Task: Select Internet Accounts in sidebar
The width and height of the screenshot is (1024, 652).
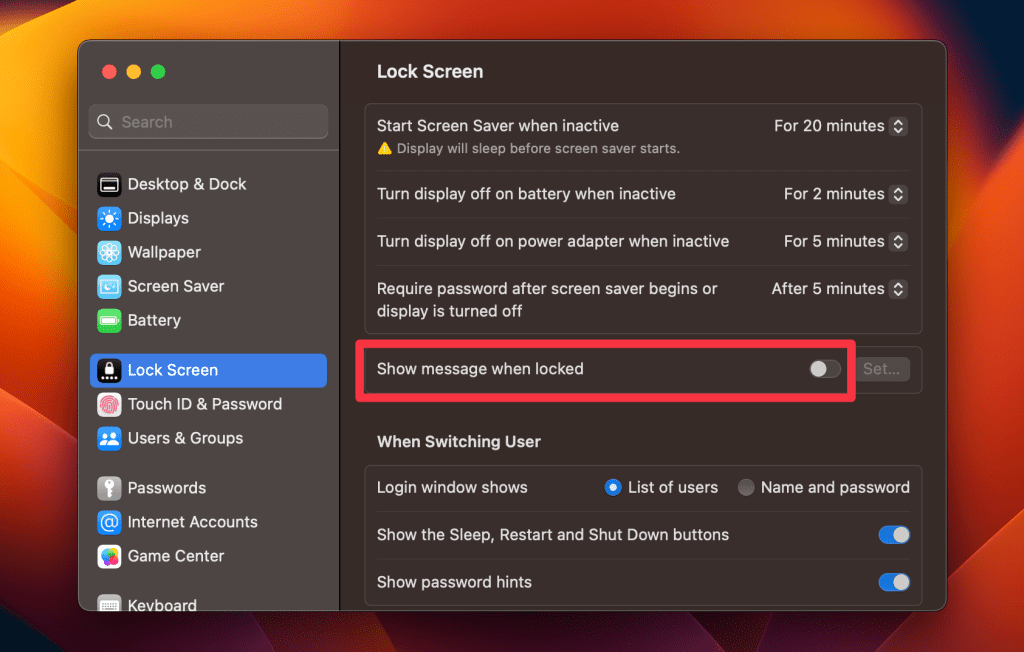Action: [x=192, y=522]
